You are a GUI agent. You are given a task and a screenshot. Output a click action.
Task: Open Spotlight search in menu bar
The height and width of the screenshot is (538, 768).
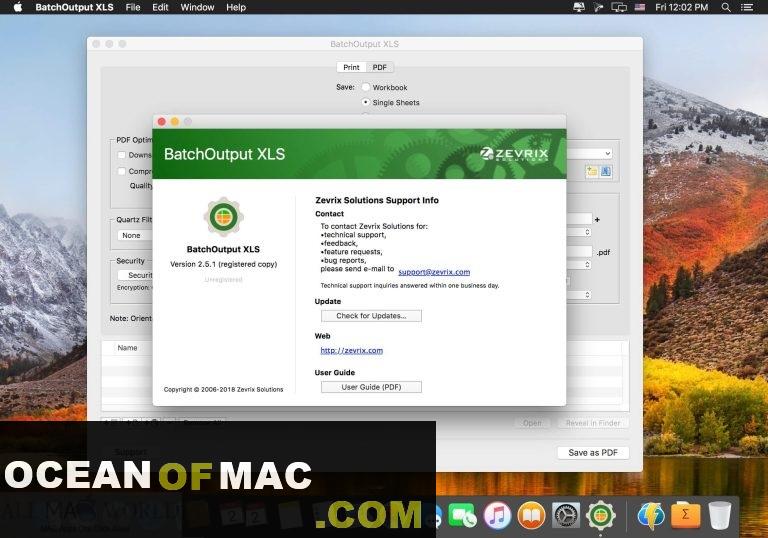click(x=726, y=7)
